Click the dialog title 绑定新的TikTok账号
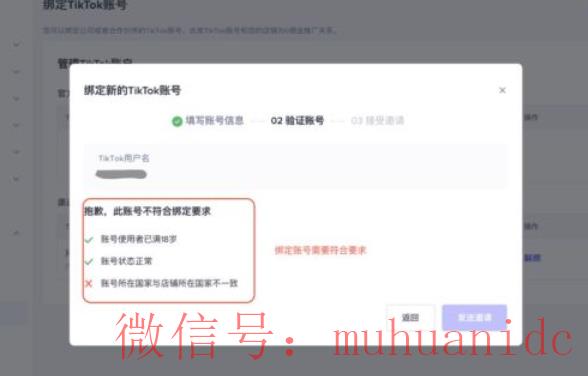Viewport: 588px width, 376px height. (x=132, y=90)
